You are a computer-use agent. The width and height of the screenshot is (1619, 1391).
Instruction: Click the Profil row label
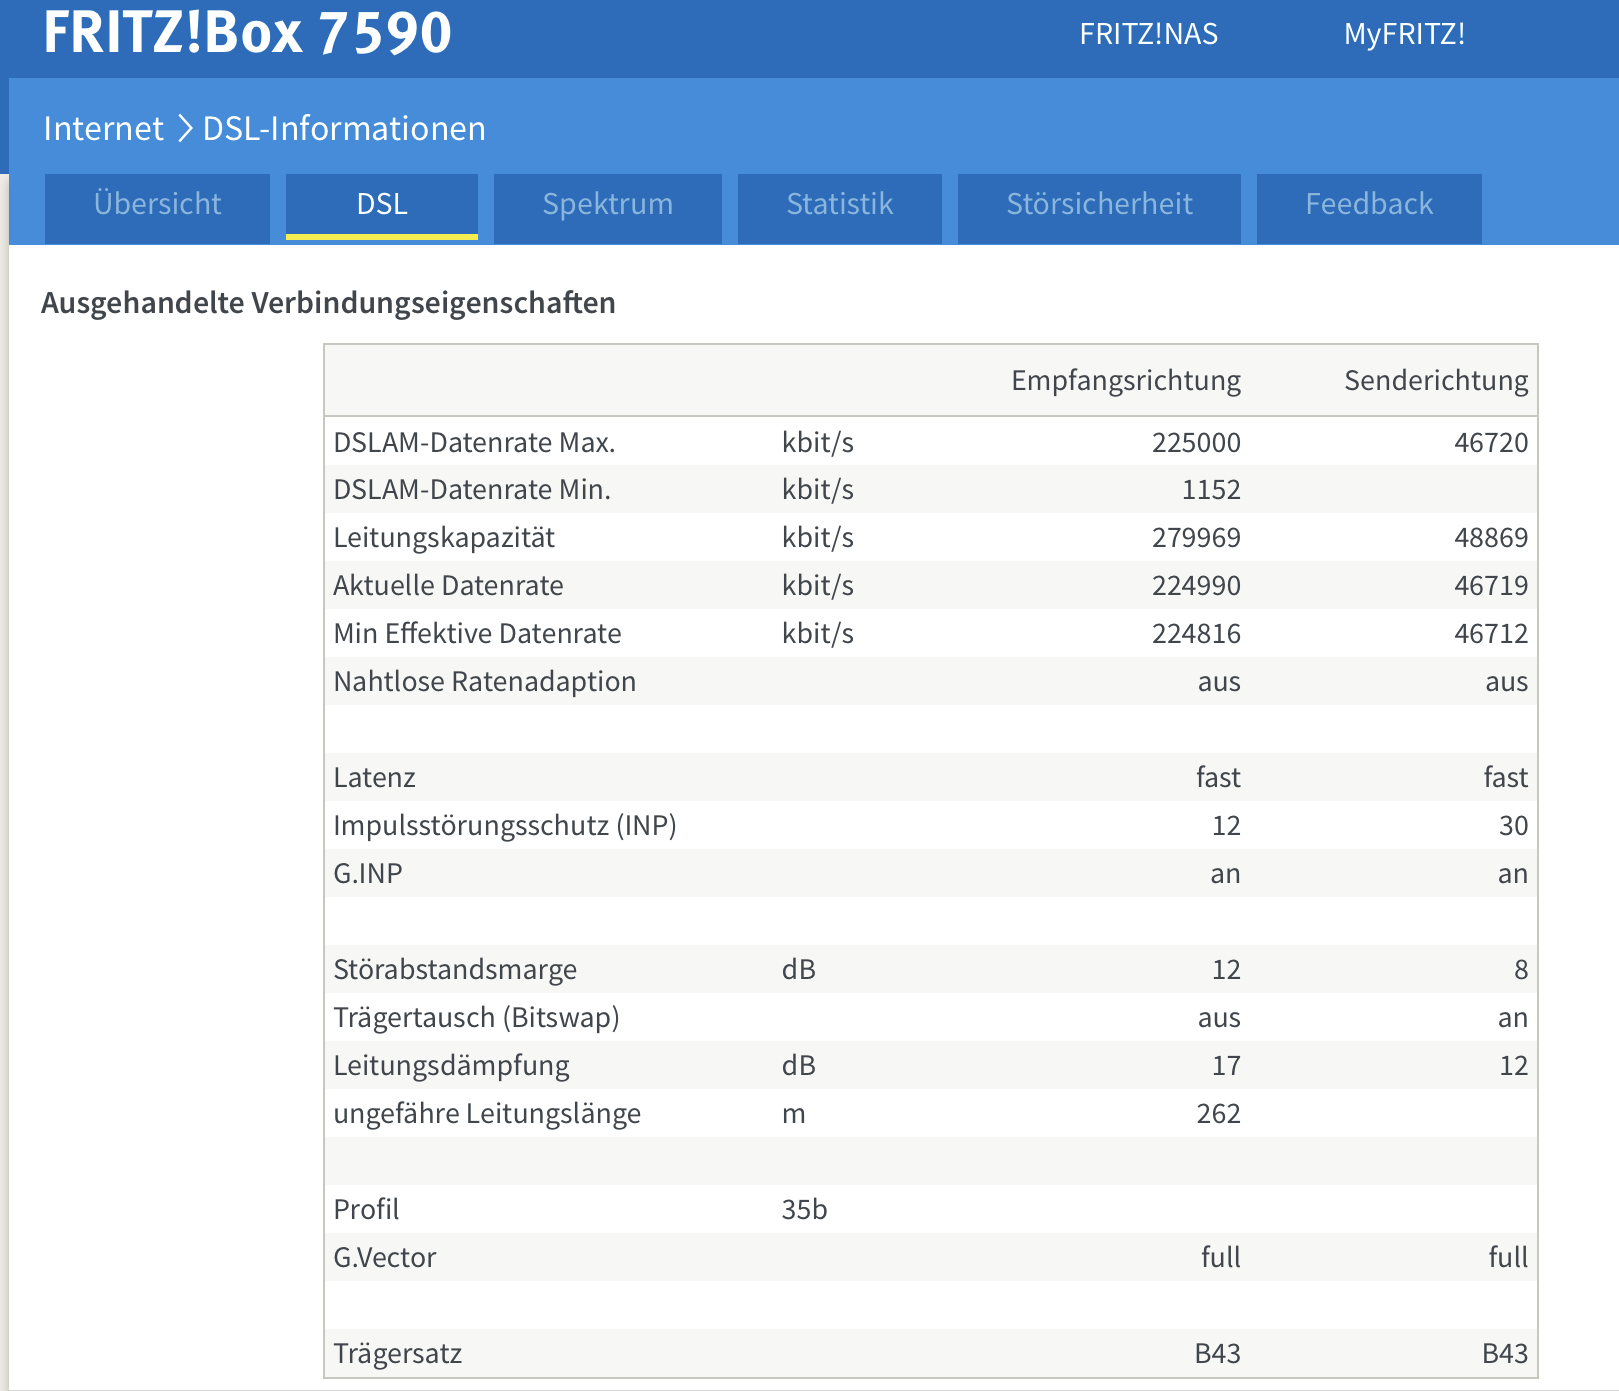(366, 1209)
